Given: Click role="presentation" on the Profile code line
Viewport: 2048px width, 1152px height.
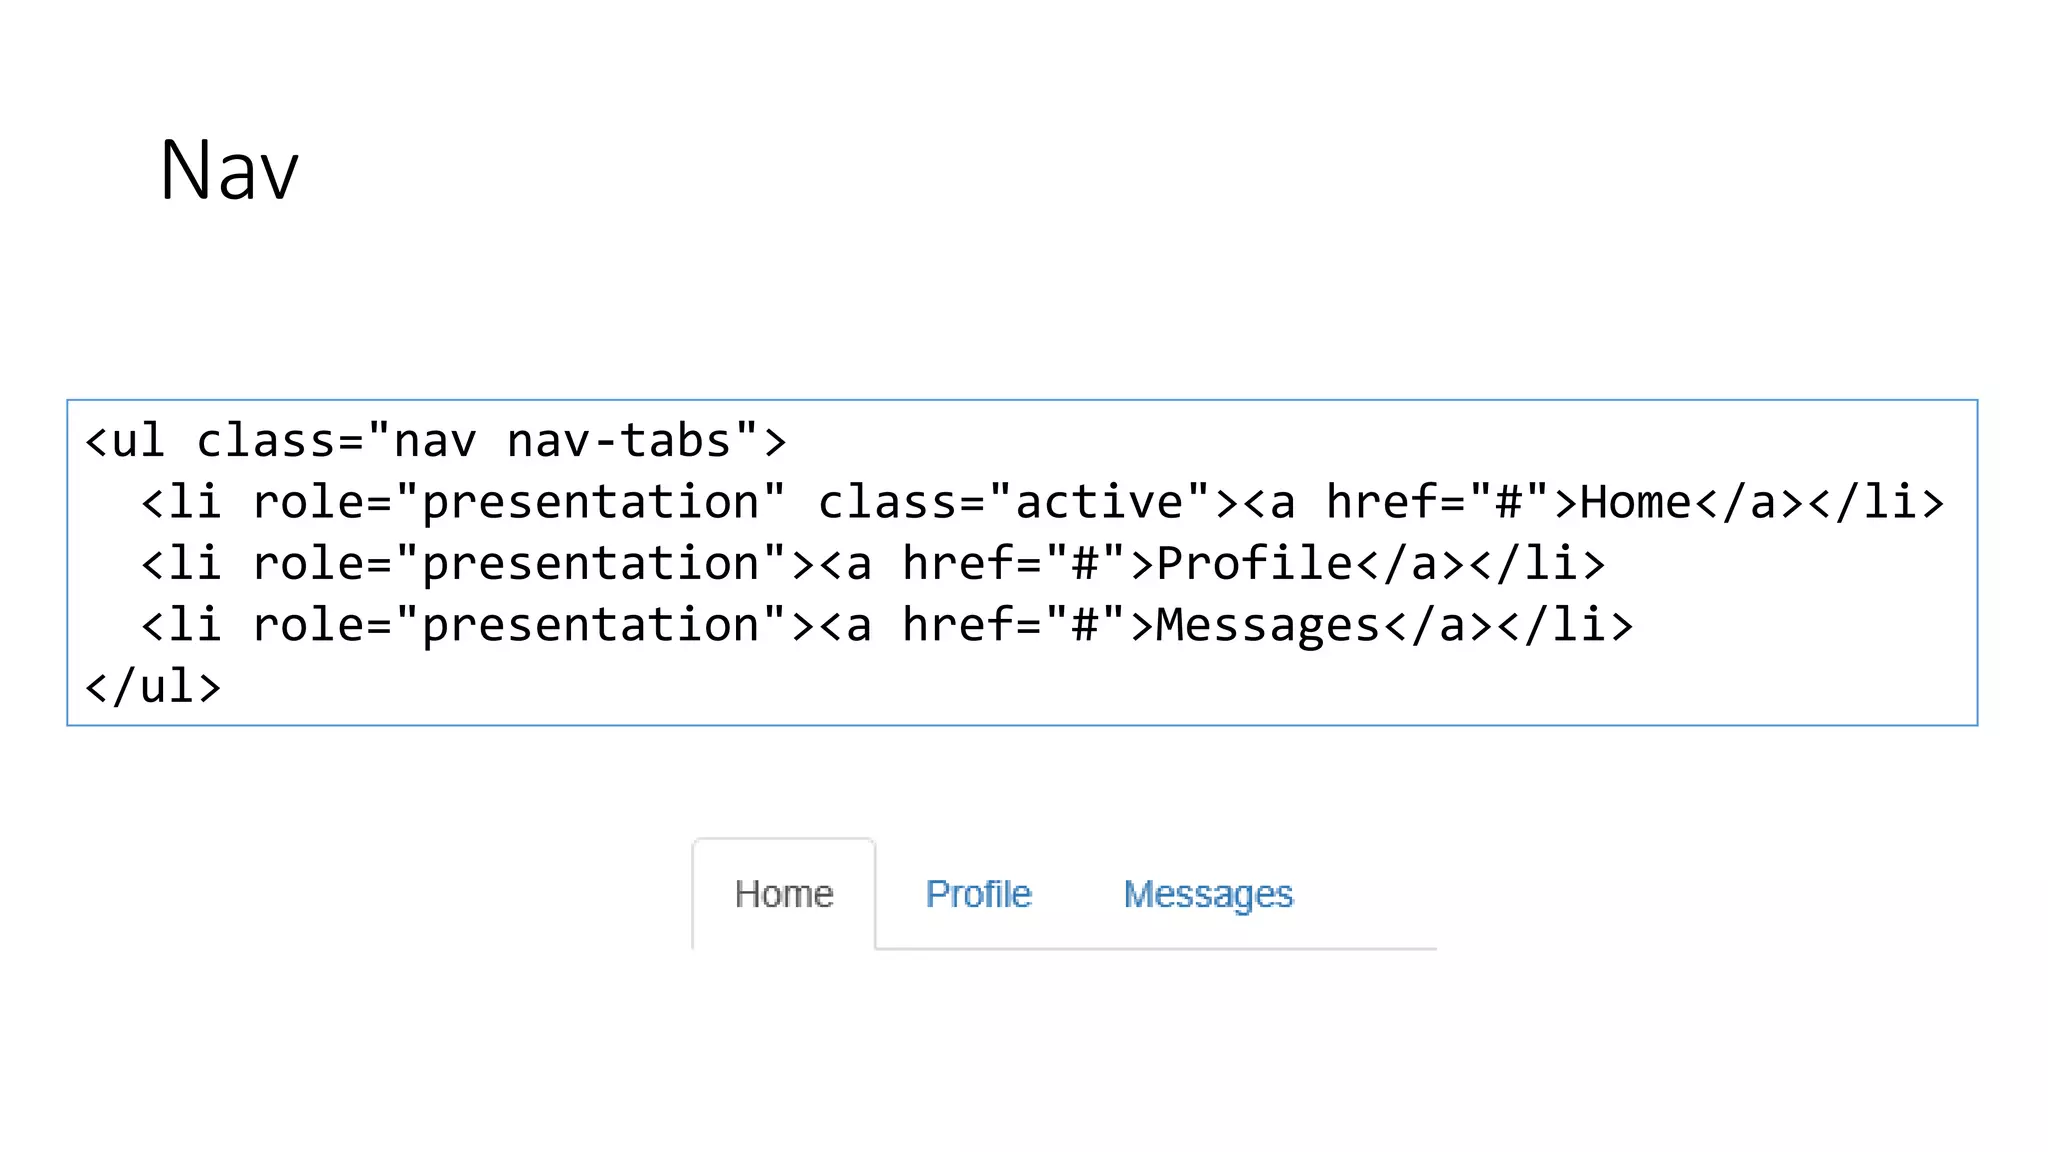Looking at the screenshot, I should pos(519,564).
